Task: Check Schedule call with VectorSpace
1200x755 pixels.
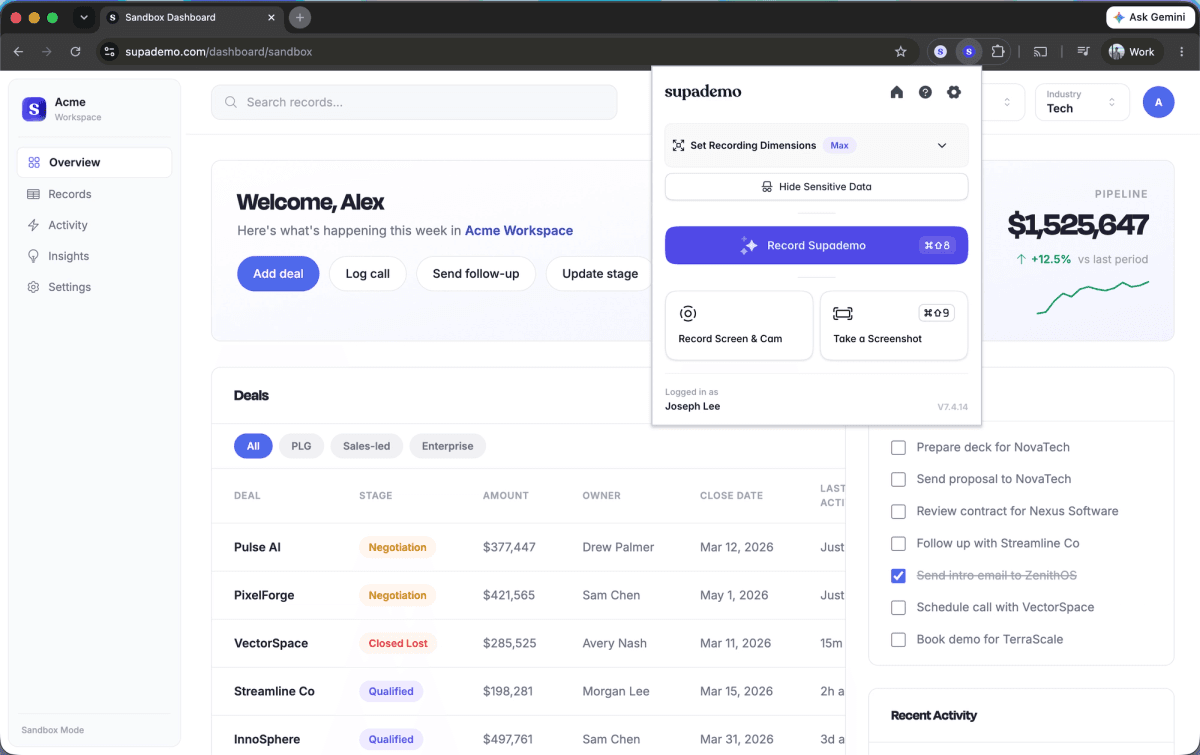Action: click(898, 607)
